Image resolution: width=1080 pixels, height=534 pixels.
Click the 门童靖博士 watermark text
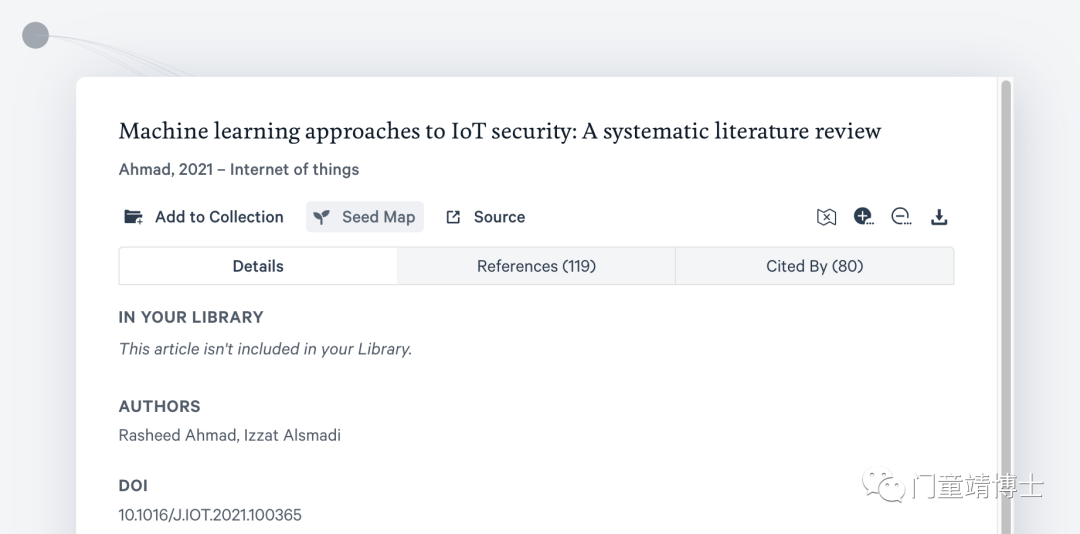coord(977,486)
